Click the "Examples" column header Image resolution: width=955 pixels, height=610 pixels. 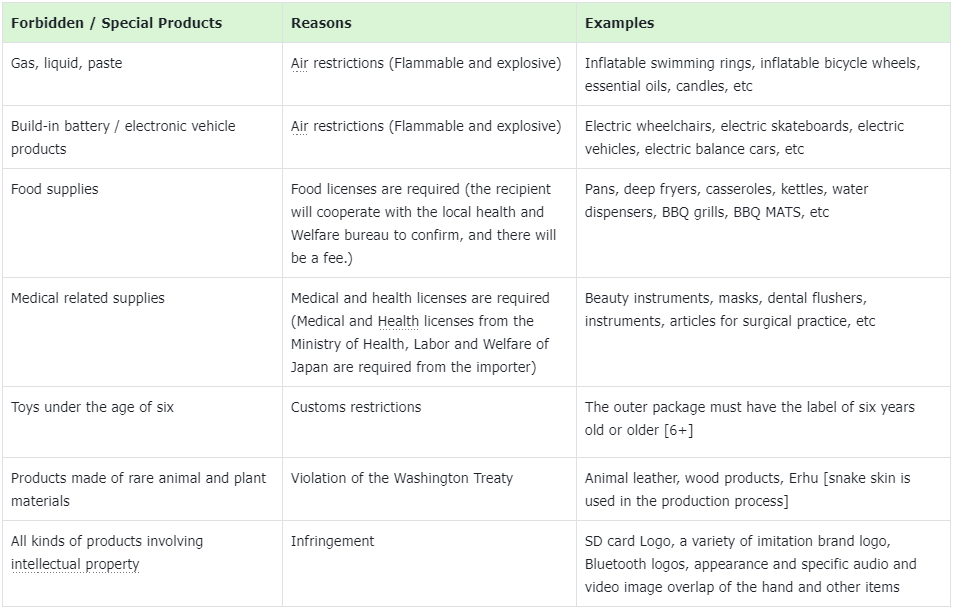coord(619,23)
